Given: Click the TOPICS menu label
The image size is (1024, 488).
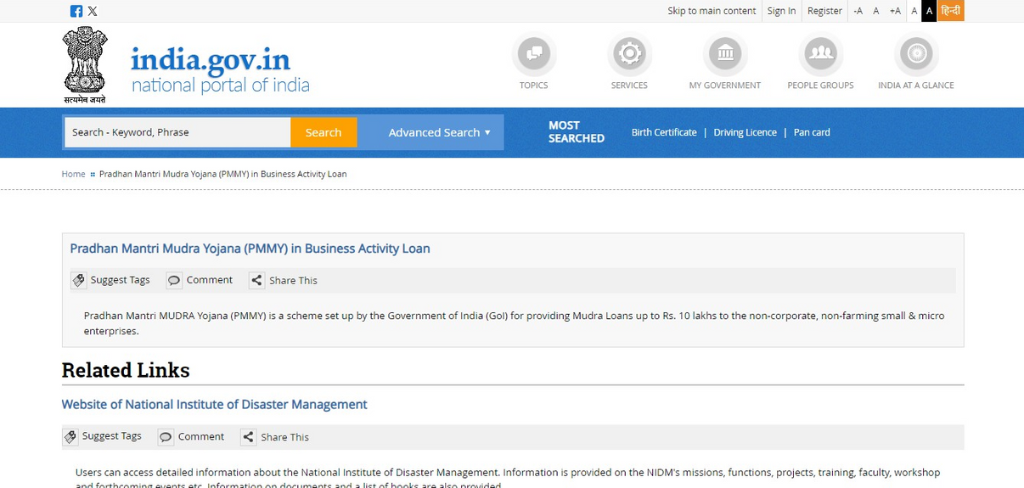Looking at the screenshot, I should click(x=534, y=86).
